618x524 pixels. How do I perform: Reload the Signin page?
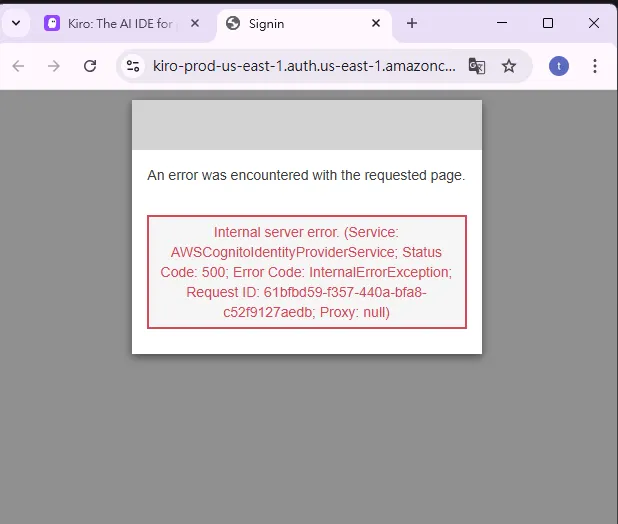click(90, 66)
